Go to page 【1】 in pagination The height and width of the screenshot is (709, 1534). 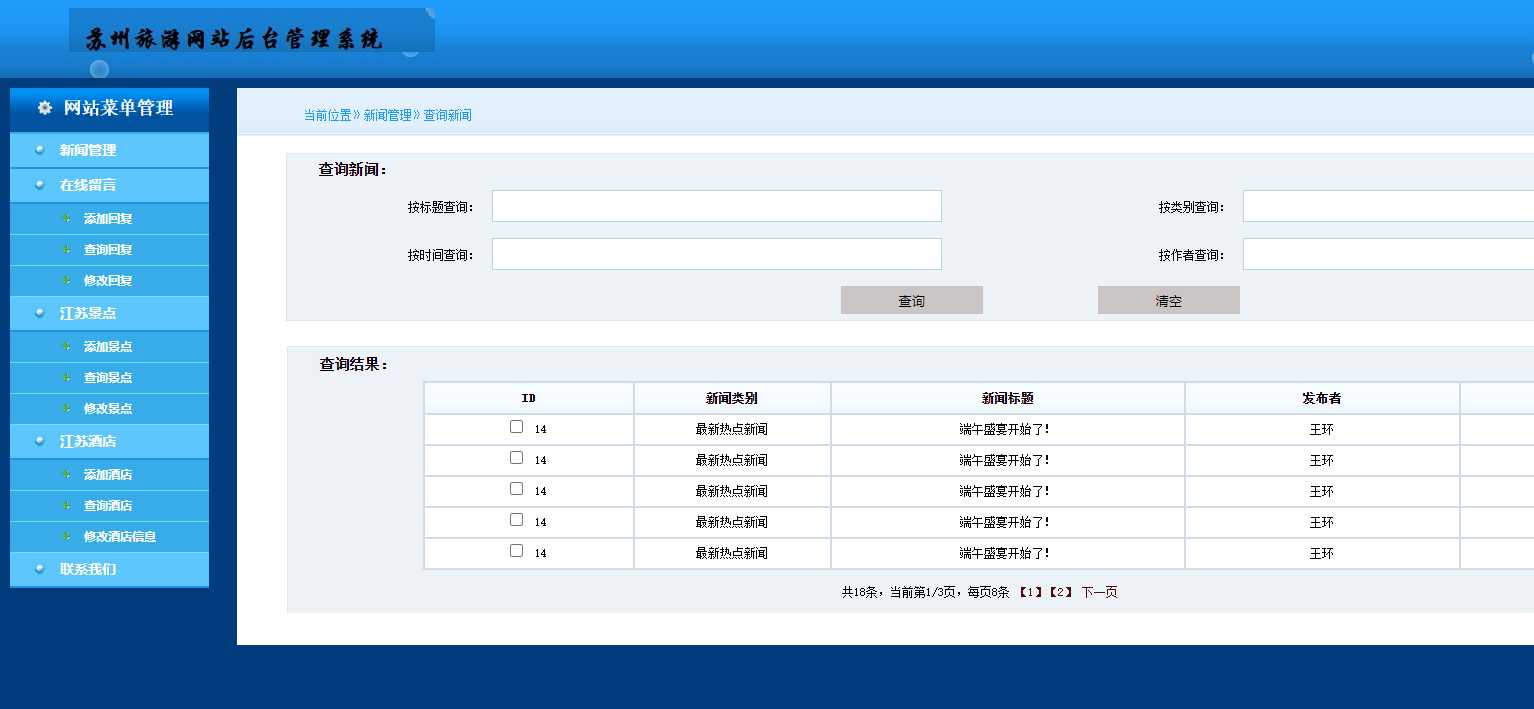[x=1032, y=592]
